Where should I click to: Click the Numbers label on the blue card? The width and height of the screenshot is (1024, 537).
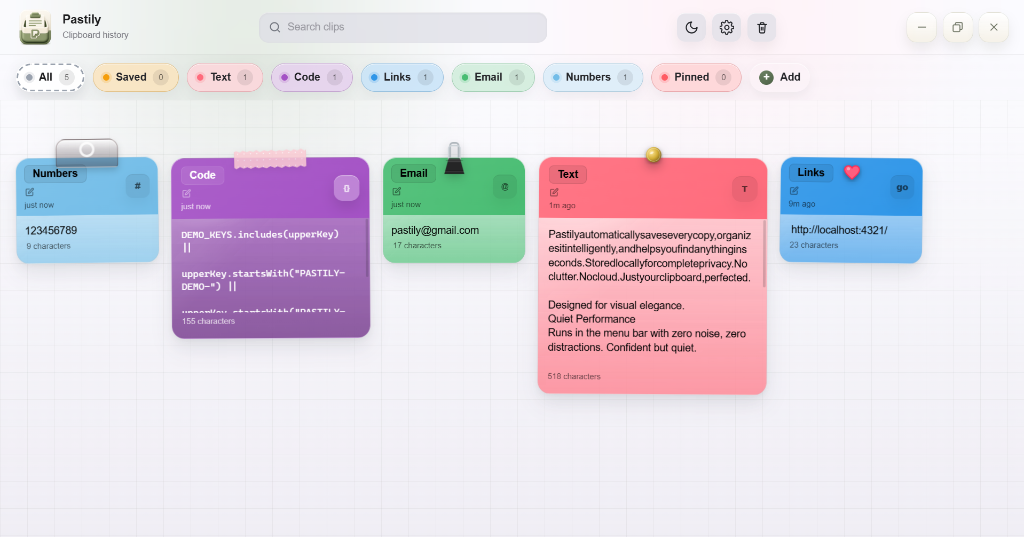click(x=55, y=173)
